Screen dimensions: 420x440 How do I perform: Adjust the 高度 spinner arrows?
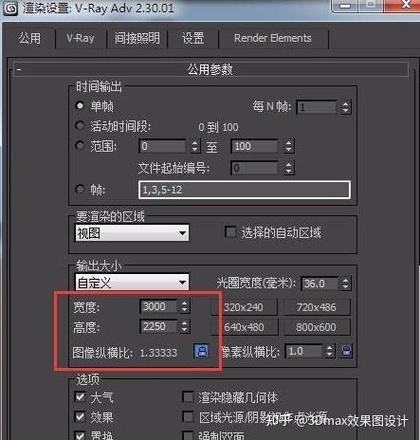pos(184,327)
